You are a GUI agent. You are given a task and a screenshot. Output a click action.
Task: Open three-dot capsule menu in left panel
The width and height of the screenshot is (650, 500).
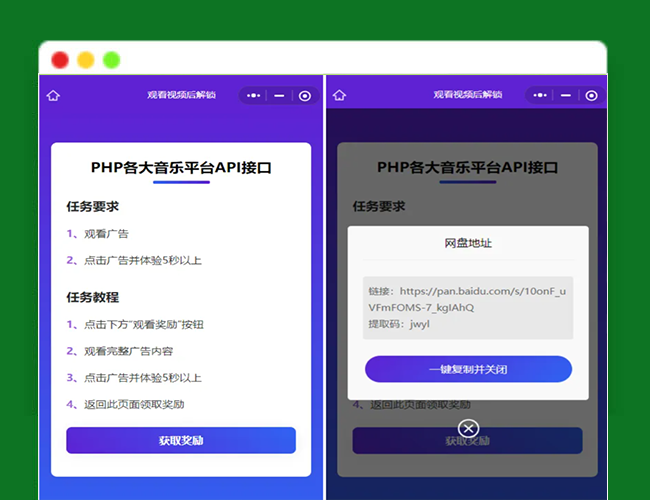pyautogui.click(x=255, y=96)
